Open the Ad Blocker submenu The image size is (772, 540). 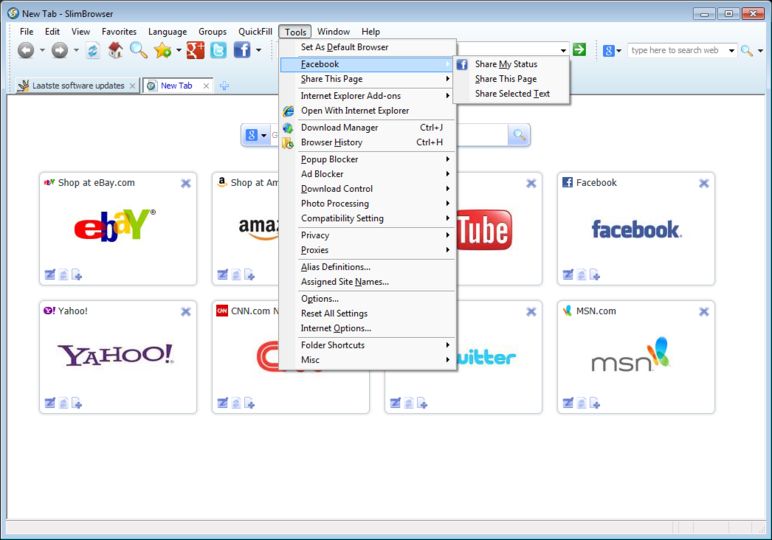(368, 174)
